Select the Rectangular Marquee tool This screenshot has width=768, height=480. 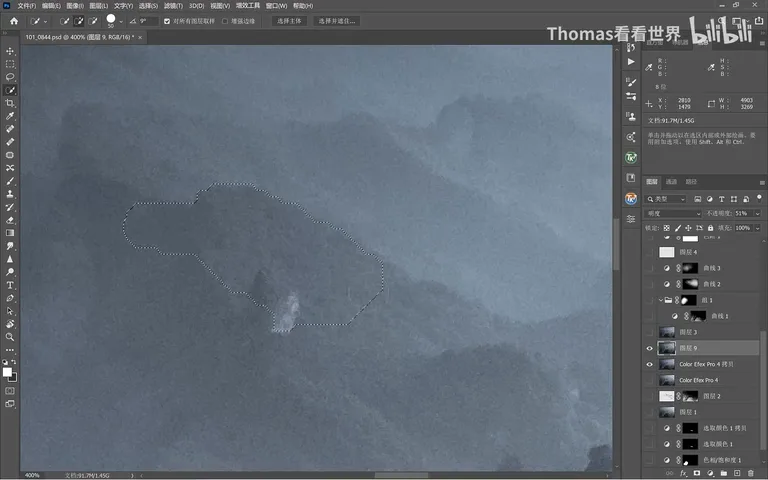(x=10, y=64)
